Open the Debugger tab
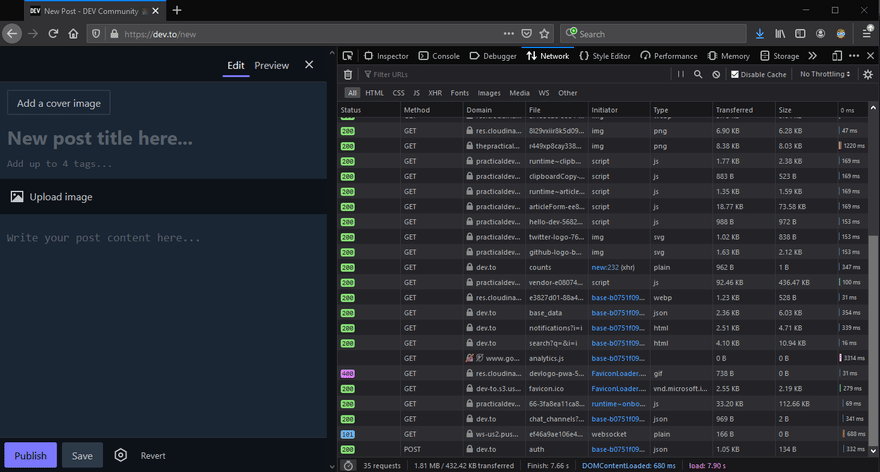The height and width of the screenshot is (472, 880). click(493, 56)
